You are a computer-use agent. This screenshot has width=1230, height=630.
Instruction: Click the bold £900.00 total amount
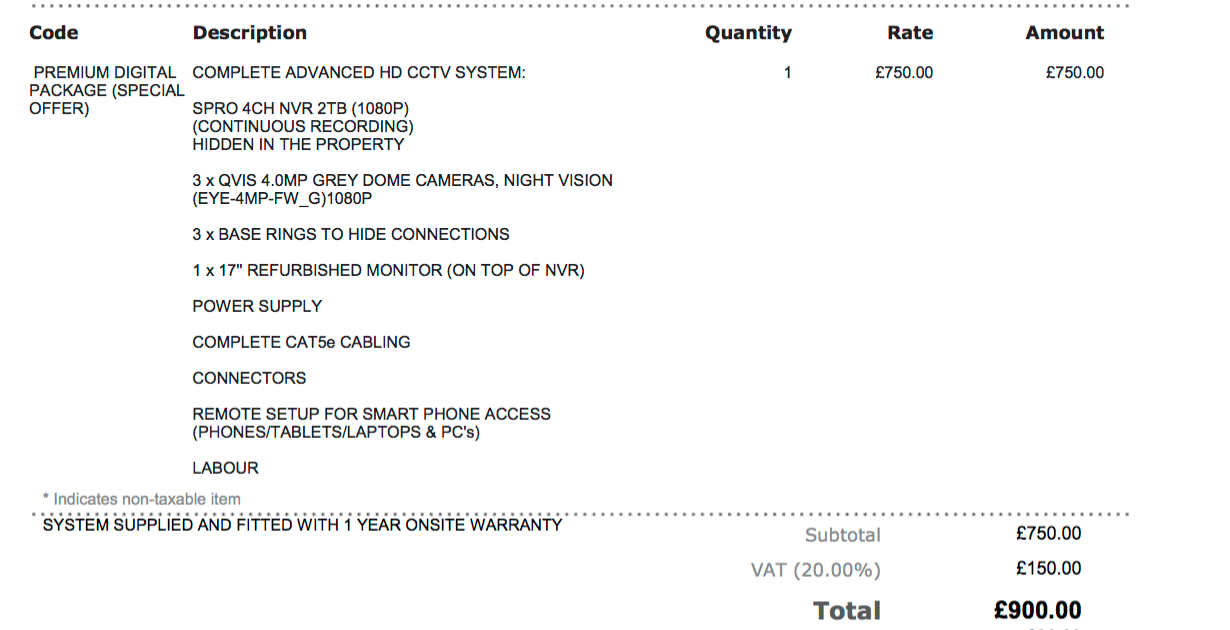pyautogui.click(x=1037, y=610)
